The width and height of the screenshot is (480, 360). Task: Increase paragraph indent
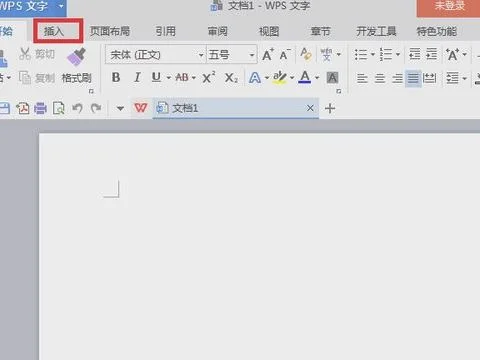tap(432, 54)
